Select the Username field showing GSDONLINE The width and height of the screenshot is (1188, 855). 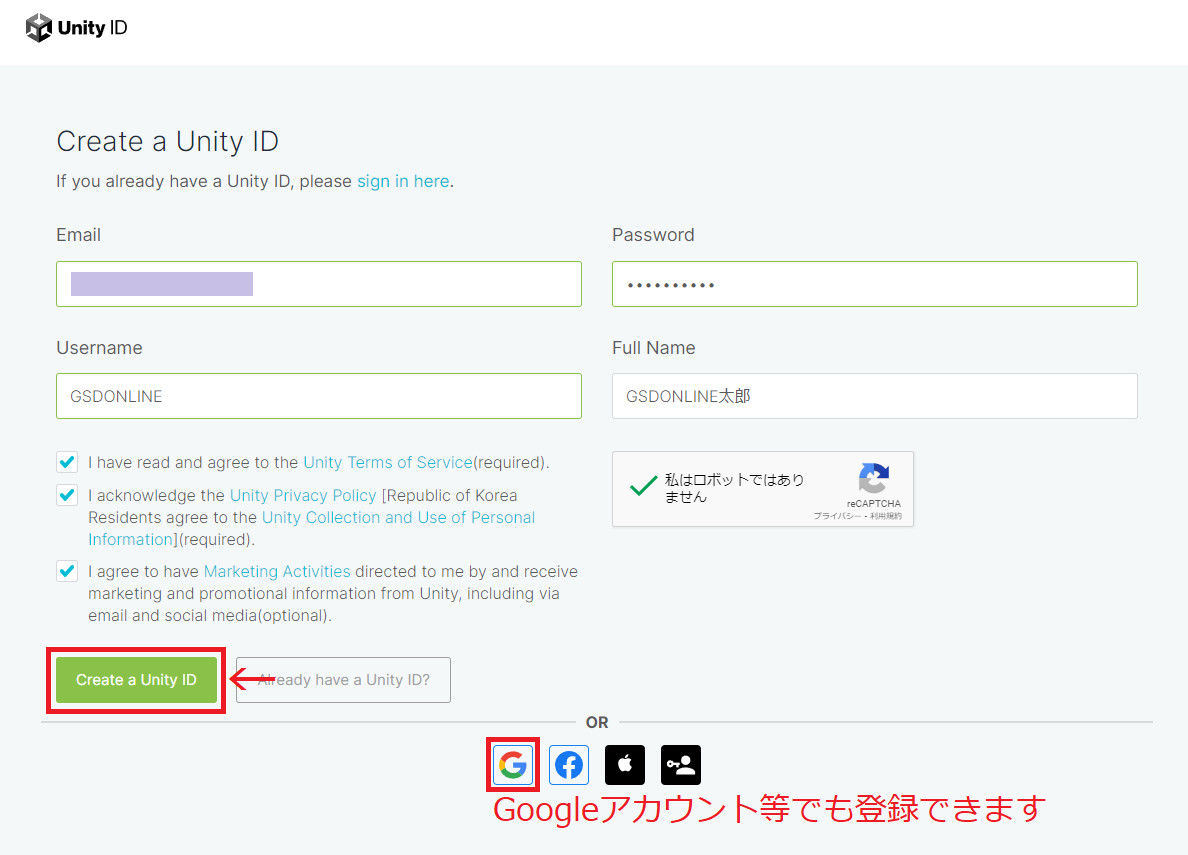tap(318, 396)
